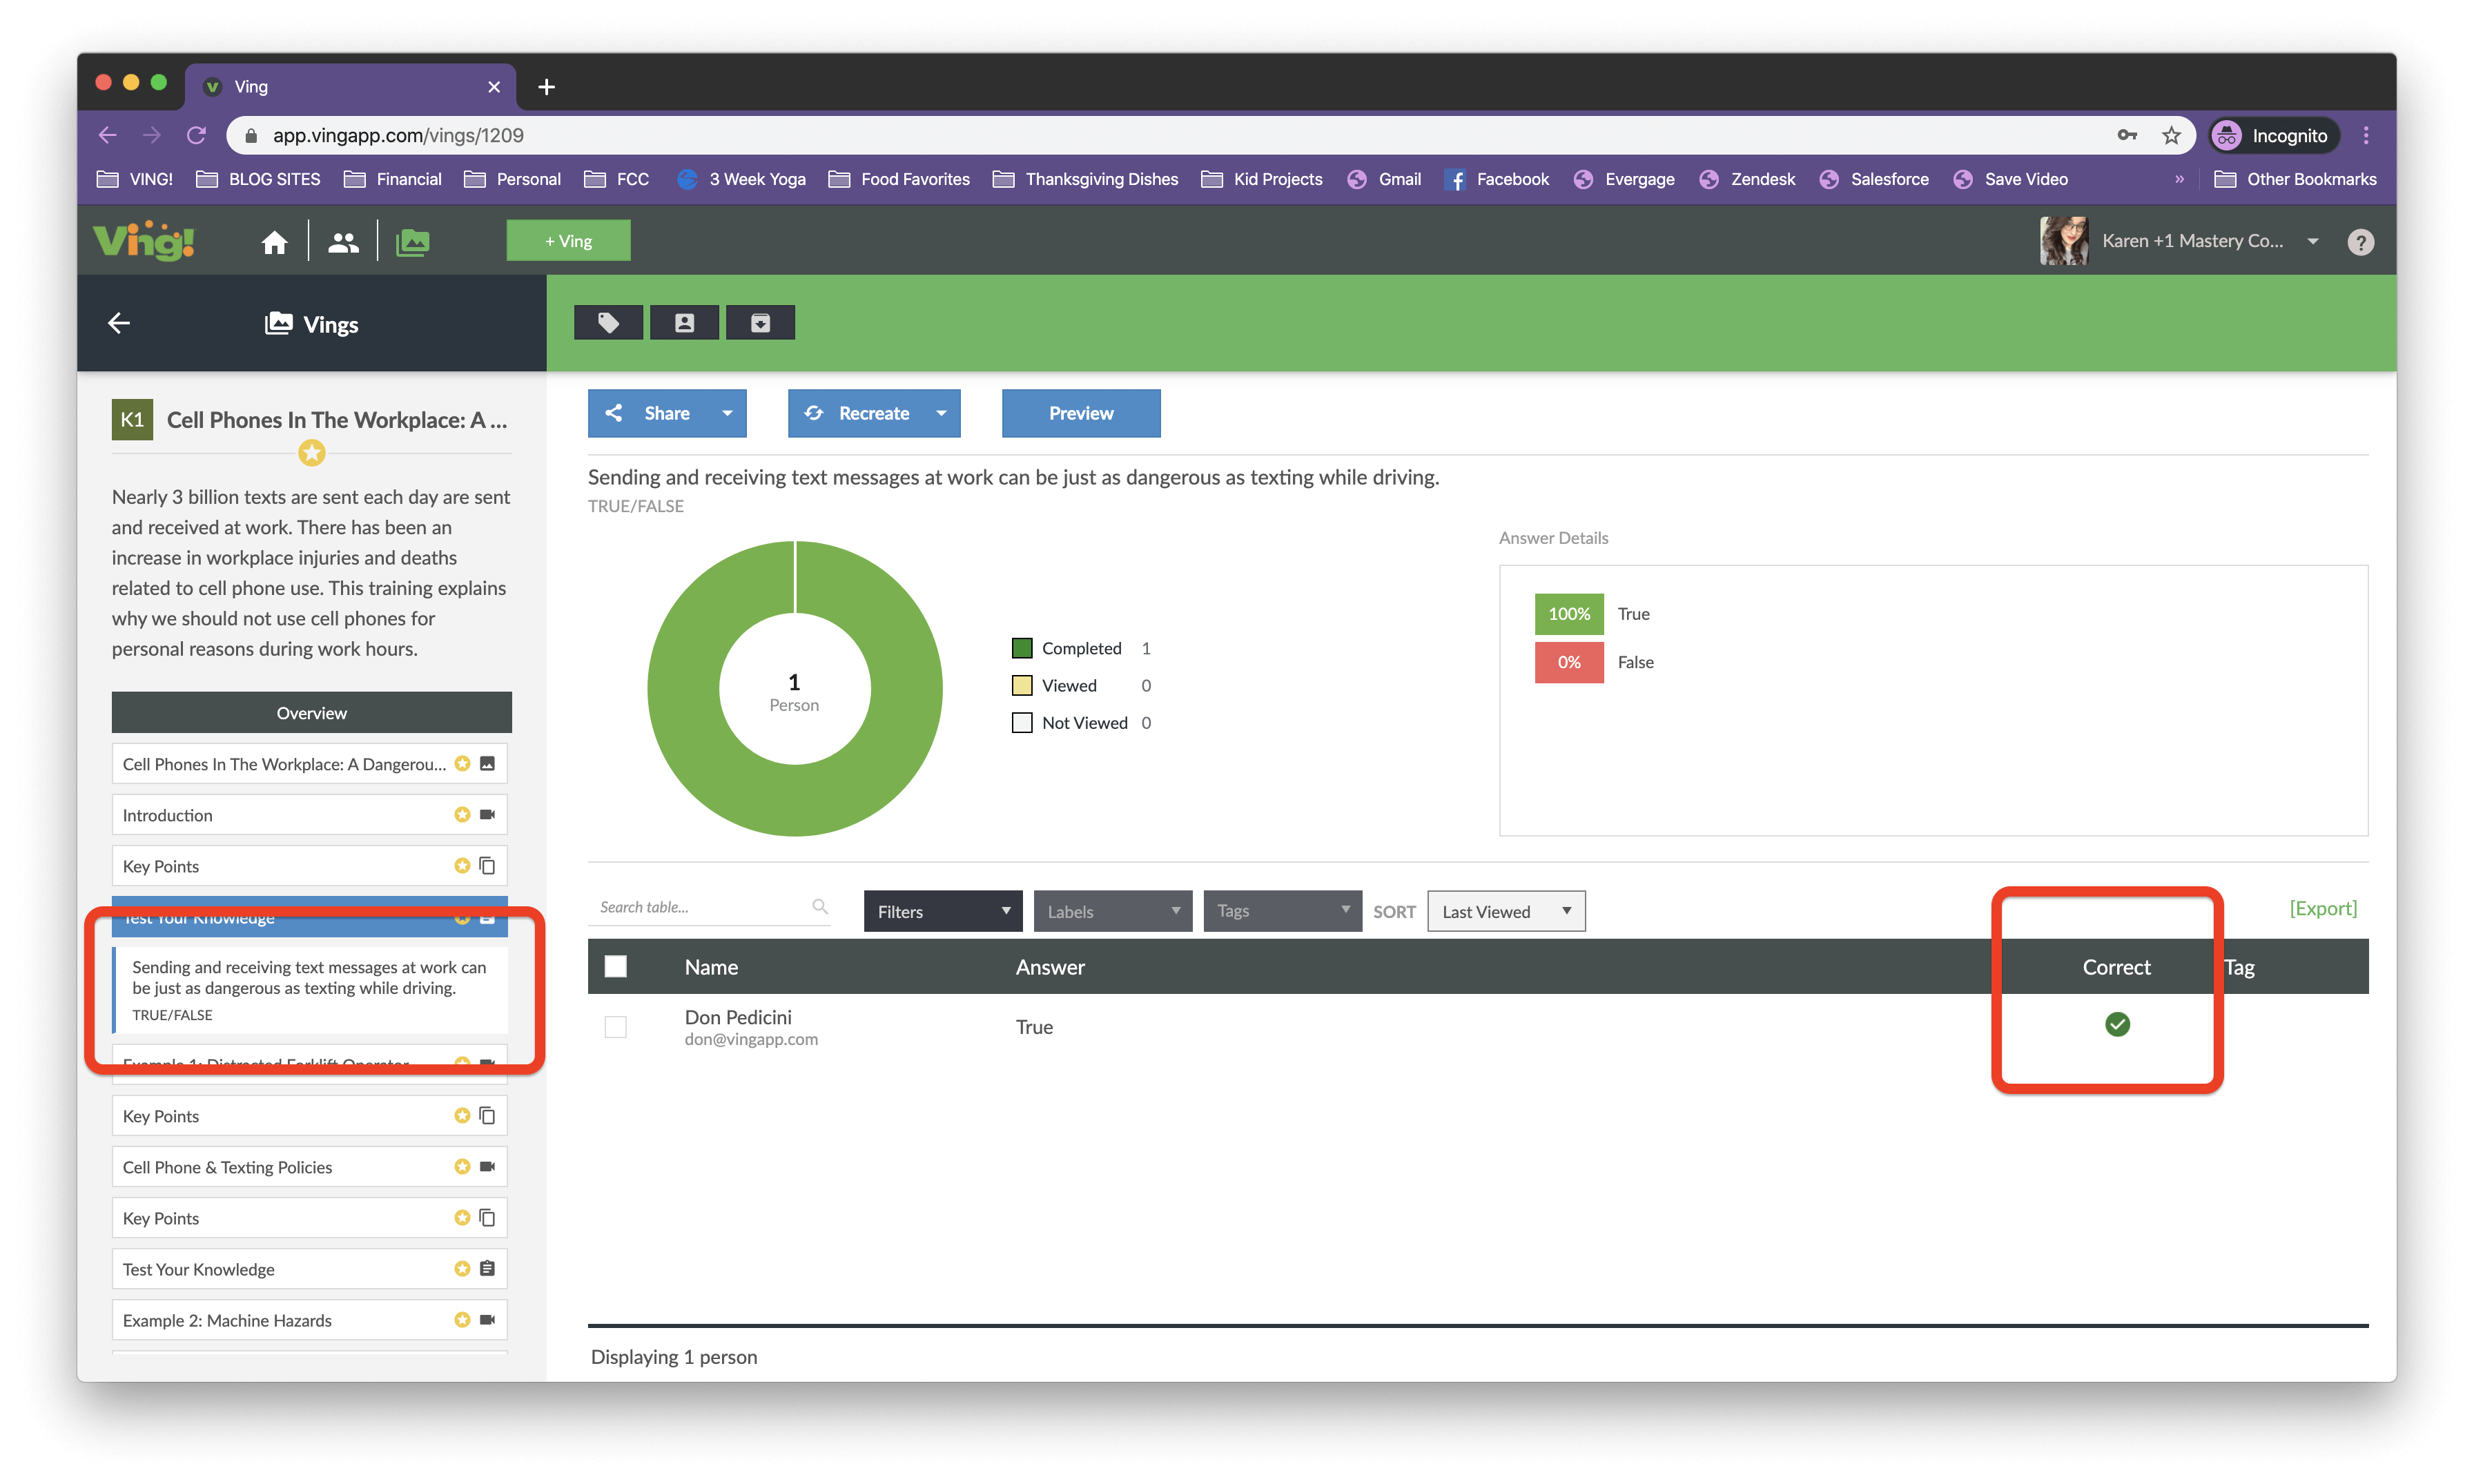
Task: Open the Gmail bookmark
Action: [1384, 179]
